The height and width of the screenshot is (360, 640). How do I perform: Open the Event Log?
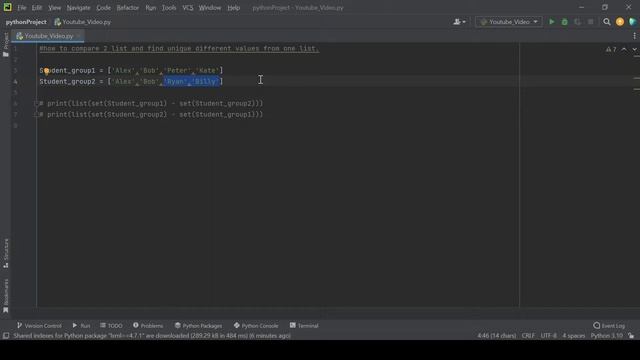coord(609,326)
